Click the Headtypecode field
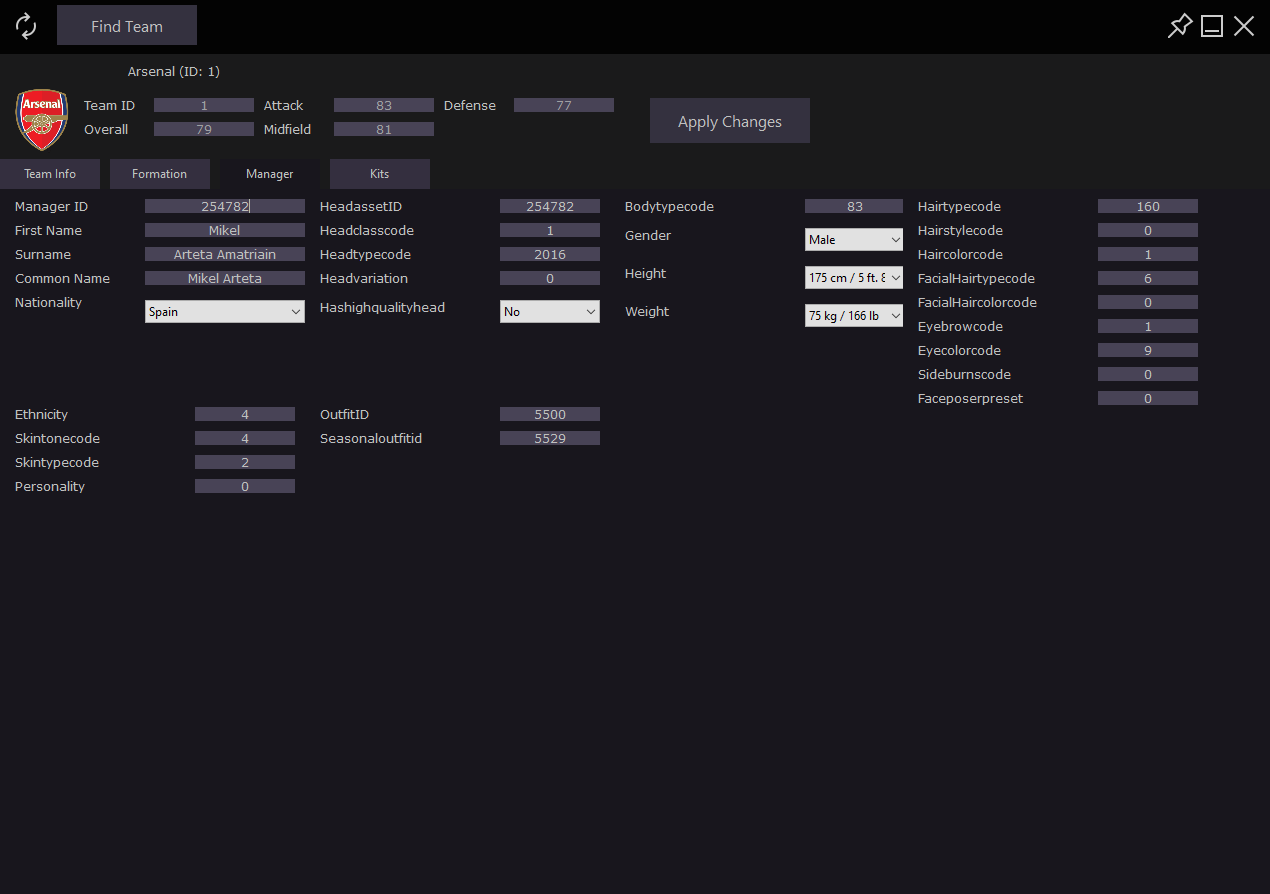 coord(550,254)
